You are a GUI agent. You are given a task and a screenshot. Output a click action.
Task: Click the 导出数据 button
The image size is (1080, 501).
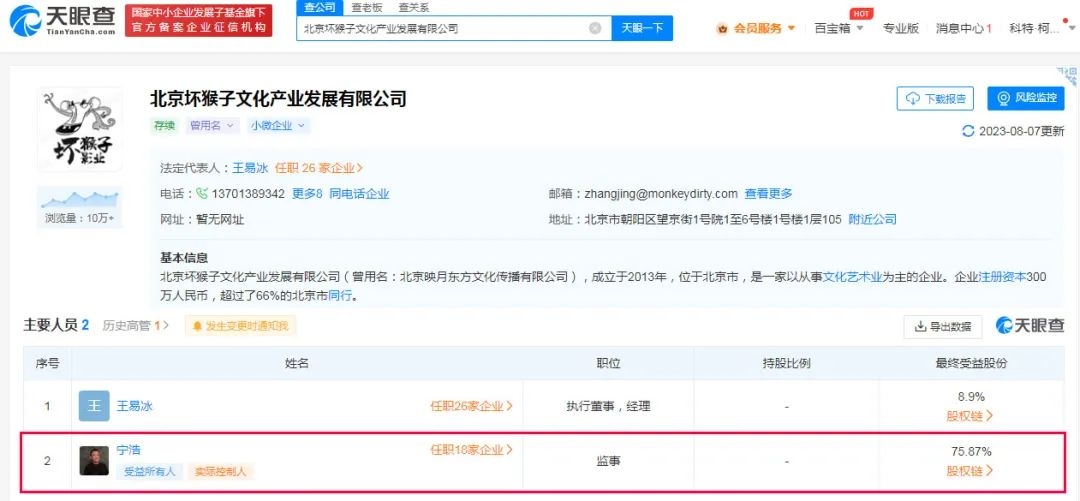tap(942, 327)
